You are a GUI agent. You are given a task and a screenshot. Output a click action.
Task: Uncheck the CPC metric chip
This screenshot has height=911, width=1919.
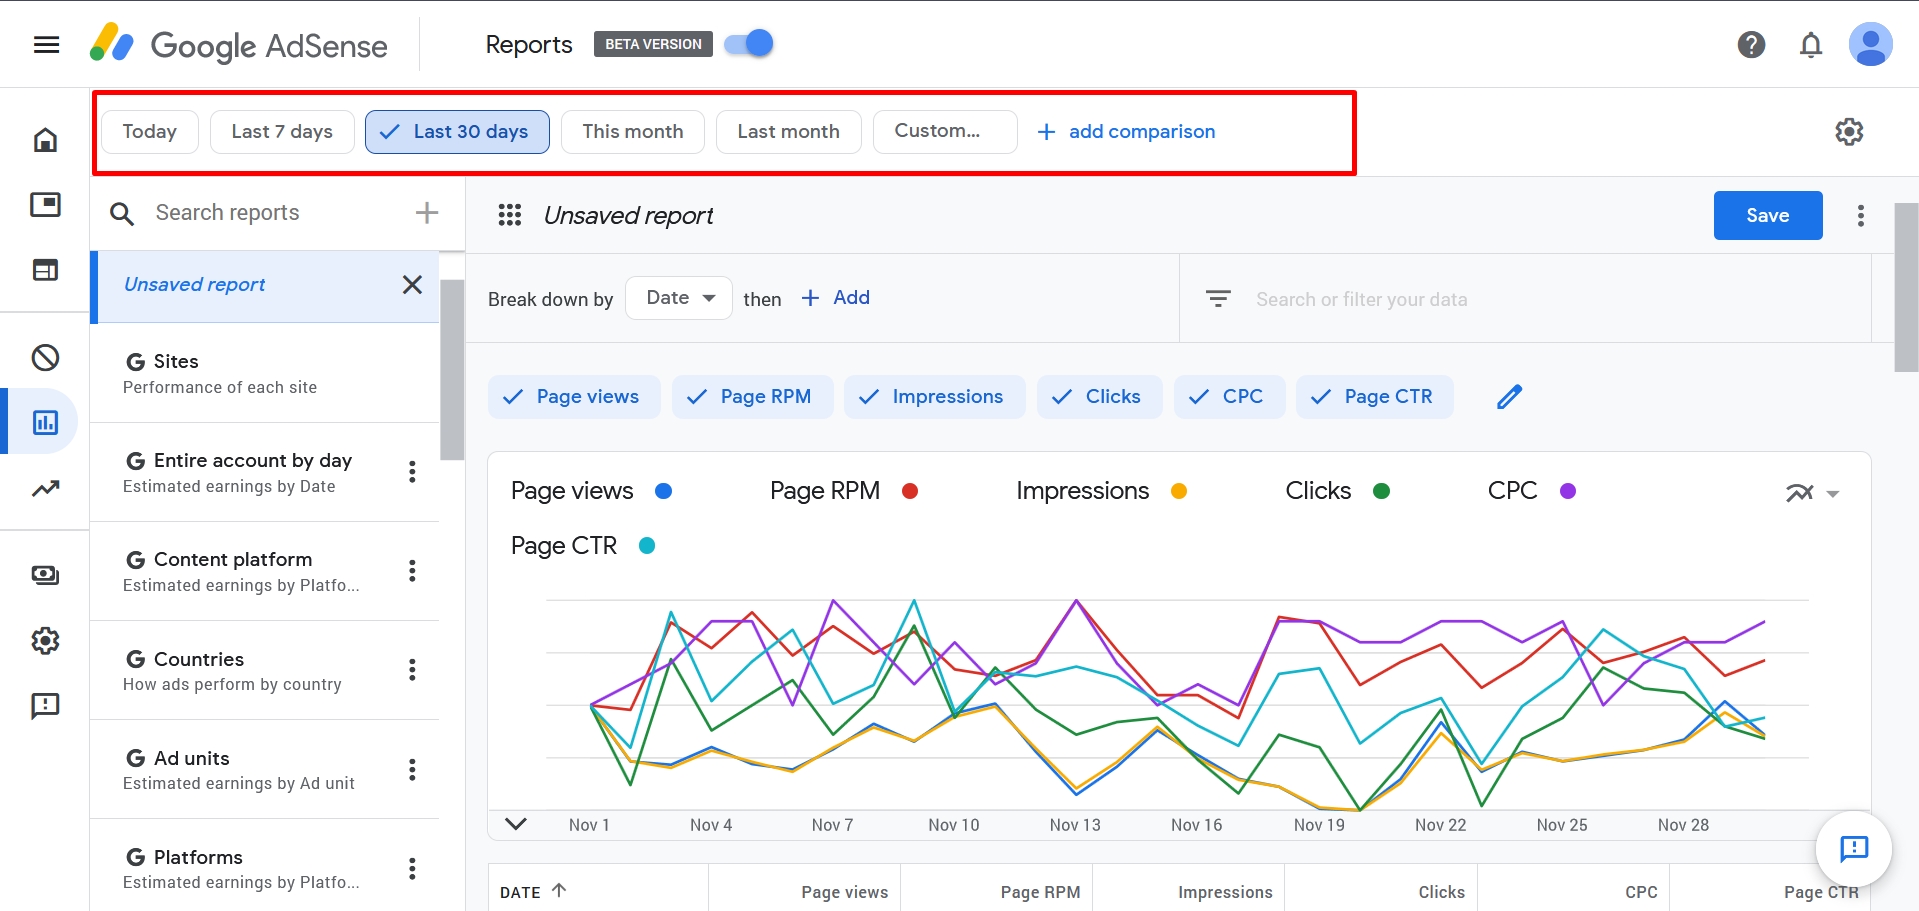click(1229, 397)
